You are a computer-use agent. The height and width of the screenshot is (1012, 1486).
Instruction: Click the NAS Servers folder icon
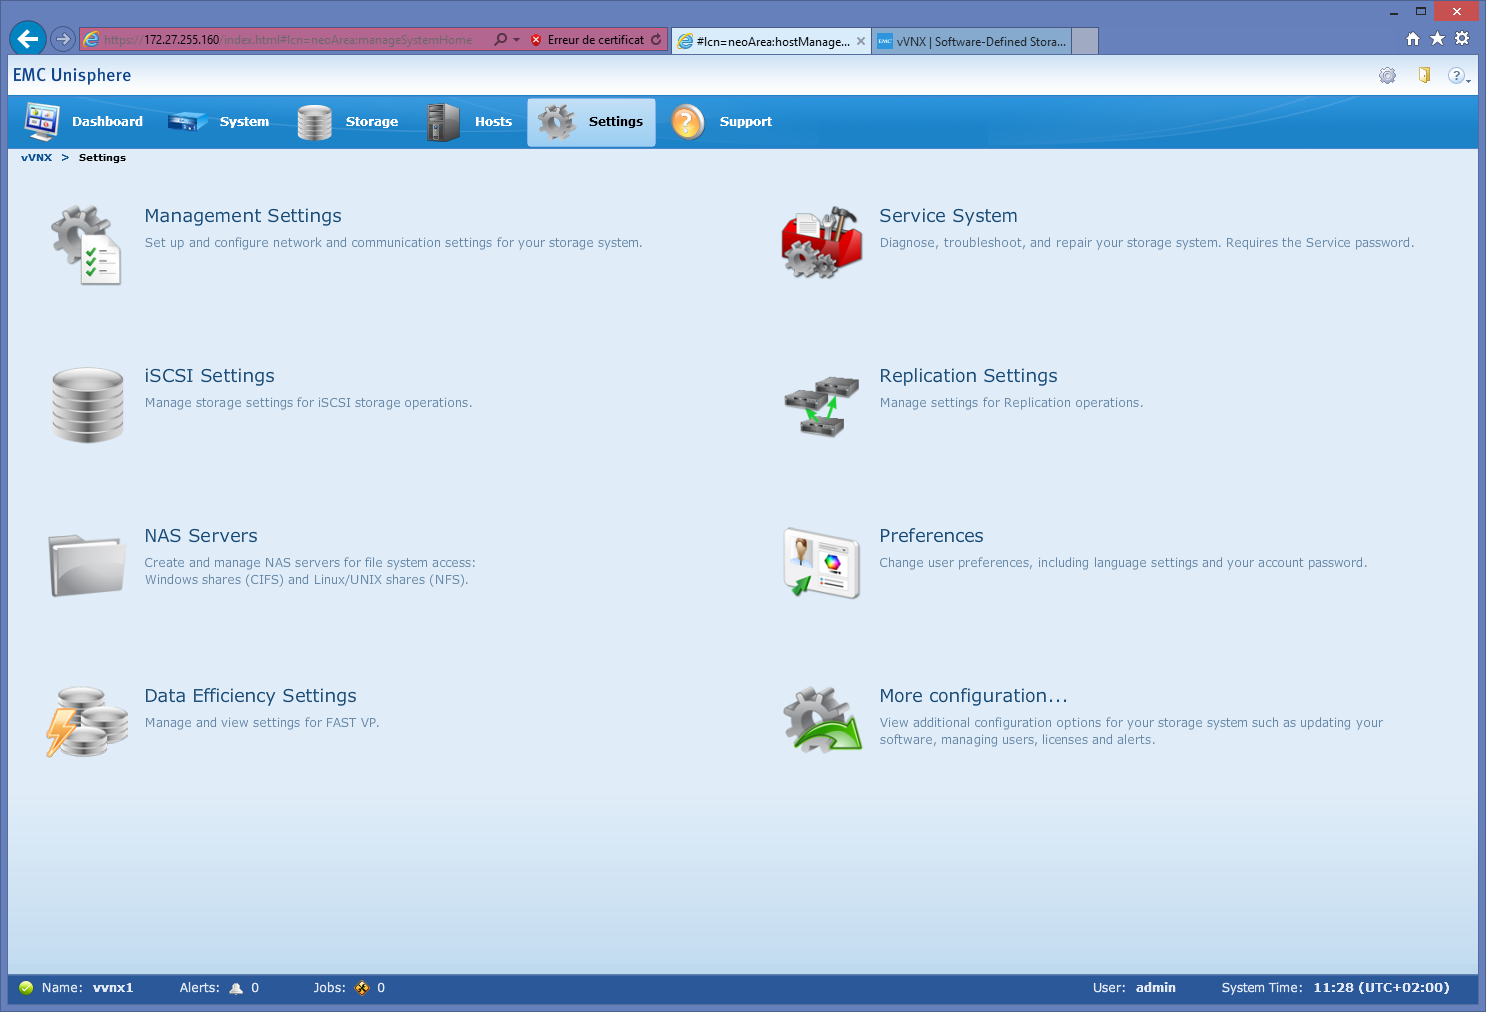coord(87,565)
